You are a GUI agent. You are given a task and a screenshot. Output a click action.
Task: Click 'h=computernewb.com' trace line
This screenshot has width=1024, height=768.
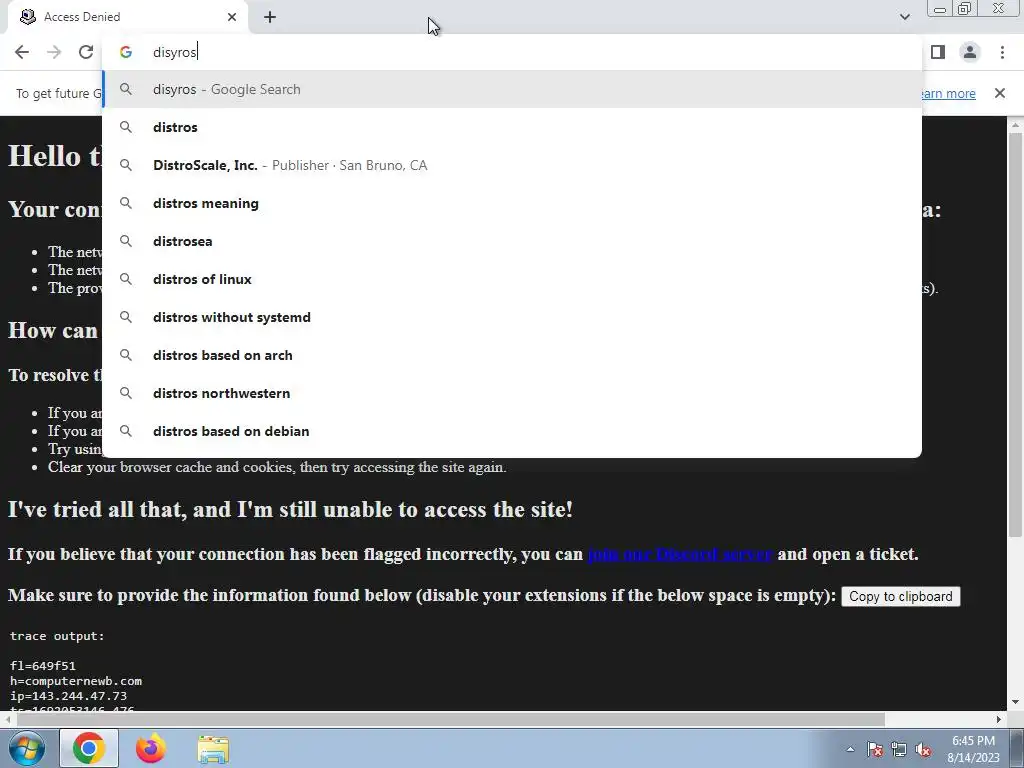[76, 681]
